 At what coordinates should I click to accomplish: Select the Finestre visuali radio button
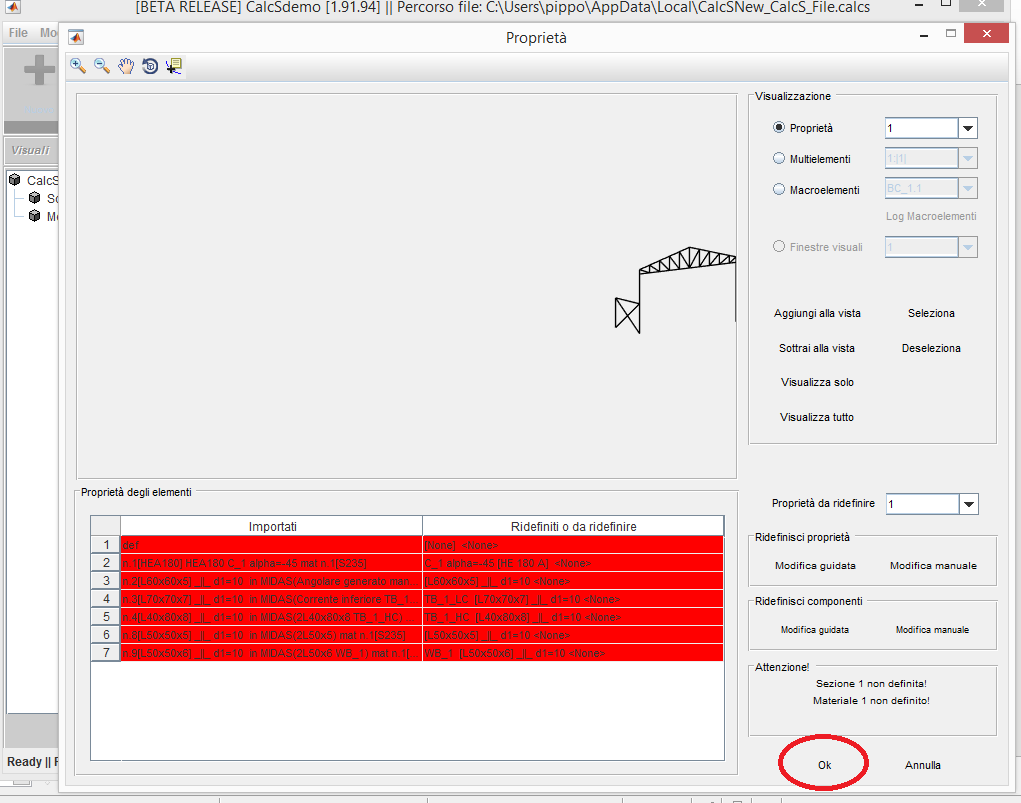pyautogui.click(x=779, y=246)
